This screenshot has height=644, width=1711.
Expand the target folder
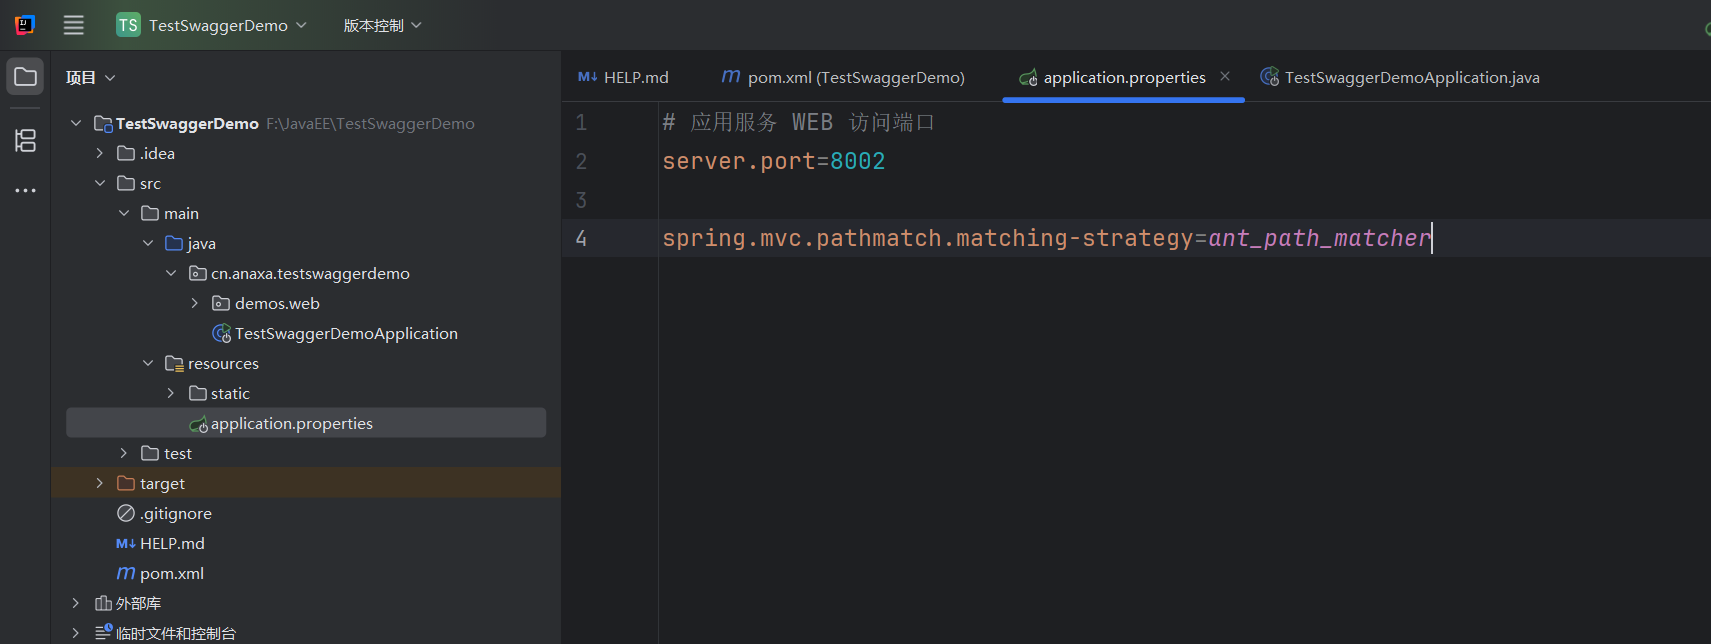pyautogui.click(x=100, y=483)
